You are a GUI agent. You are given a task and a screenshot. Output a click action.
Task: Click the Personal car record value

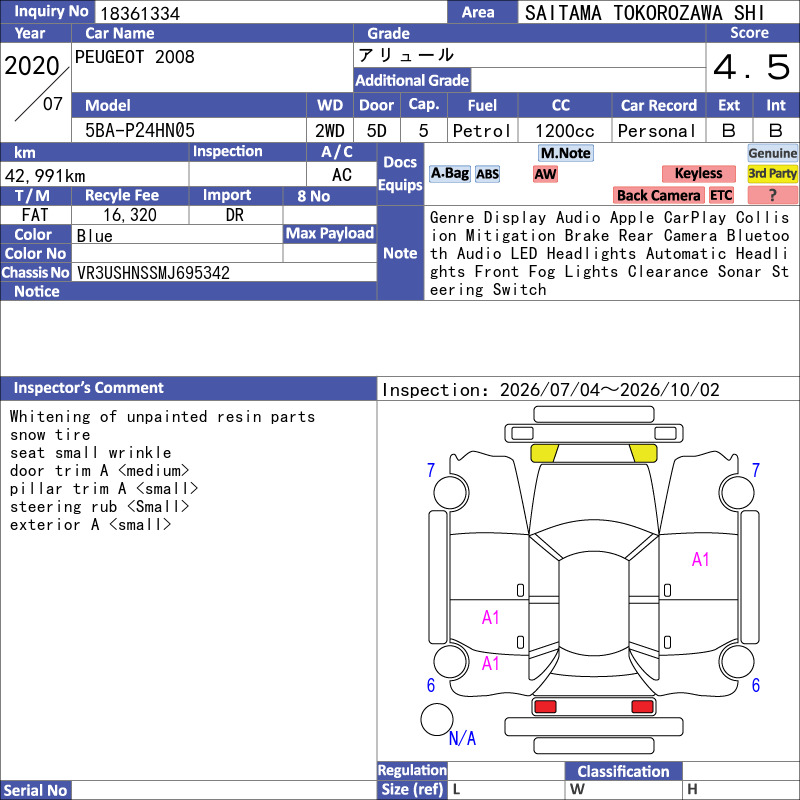(x=657, y=131)
